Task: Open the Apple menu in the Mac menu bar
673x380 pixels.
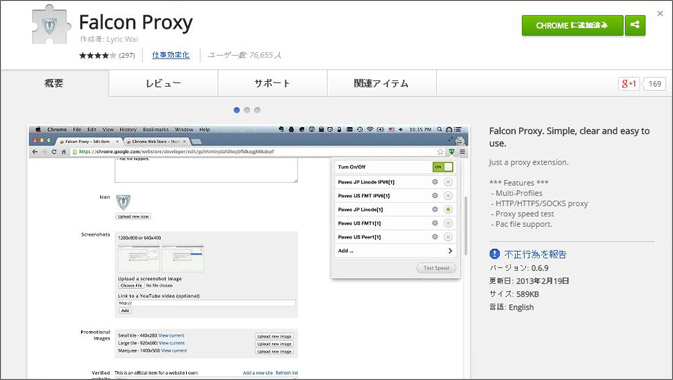Action: [x=38, y=129]
